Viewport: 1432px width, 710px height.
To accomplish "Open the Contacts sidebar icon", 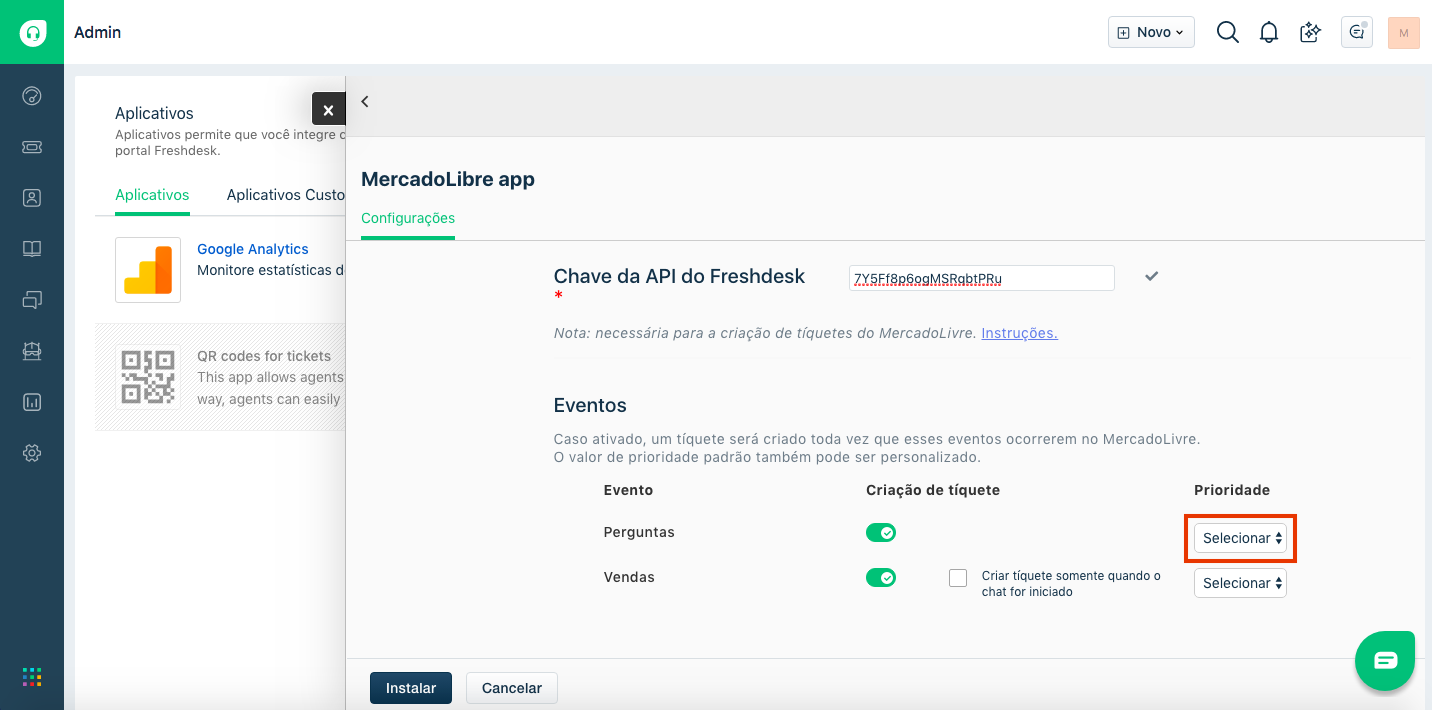I will (32, 198).
